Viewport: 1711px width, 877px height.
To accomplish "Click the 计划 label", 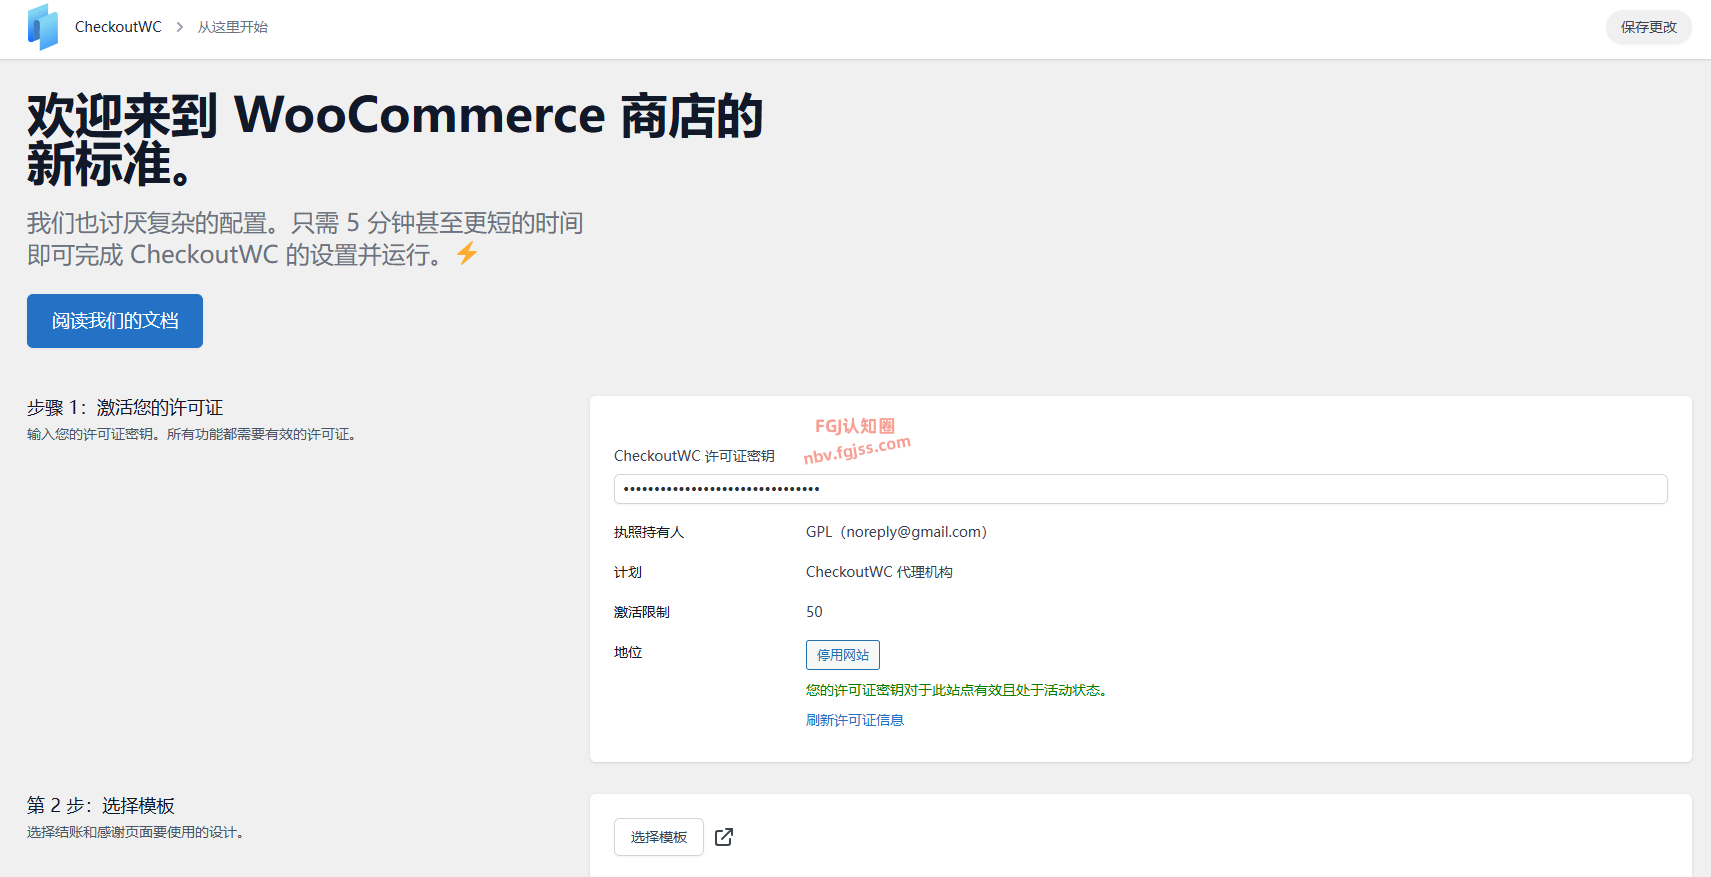I will point(628,572).
